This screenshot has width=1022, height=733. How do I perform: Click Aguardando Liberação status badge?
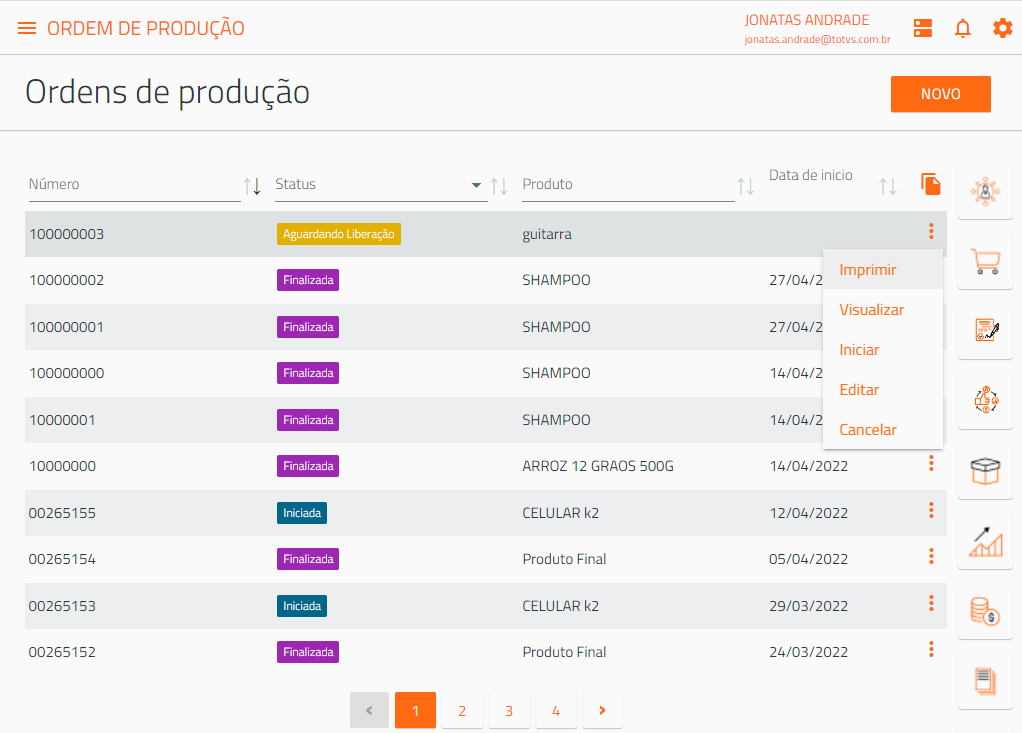click(x=339, y=234)
